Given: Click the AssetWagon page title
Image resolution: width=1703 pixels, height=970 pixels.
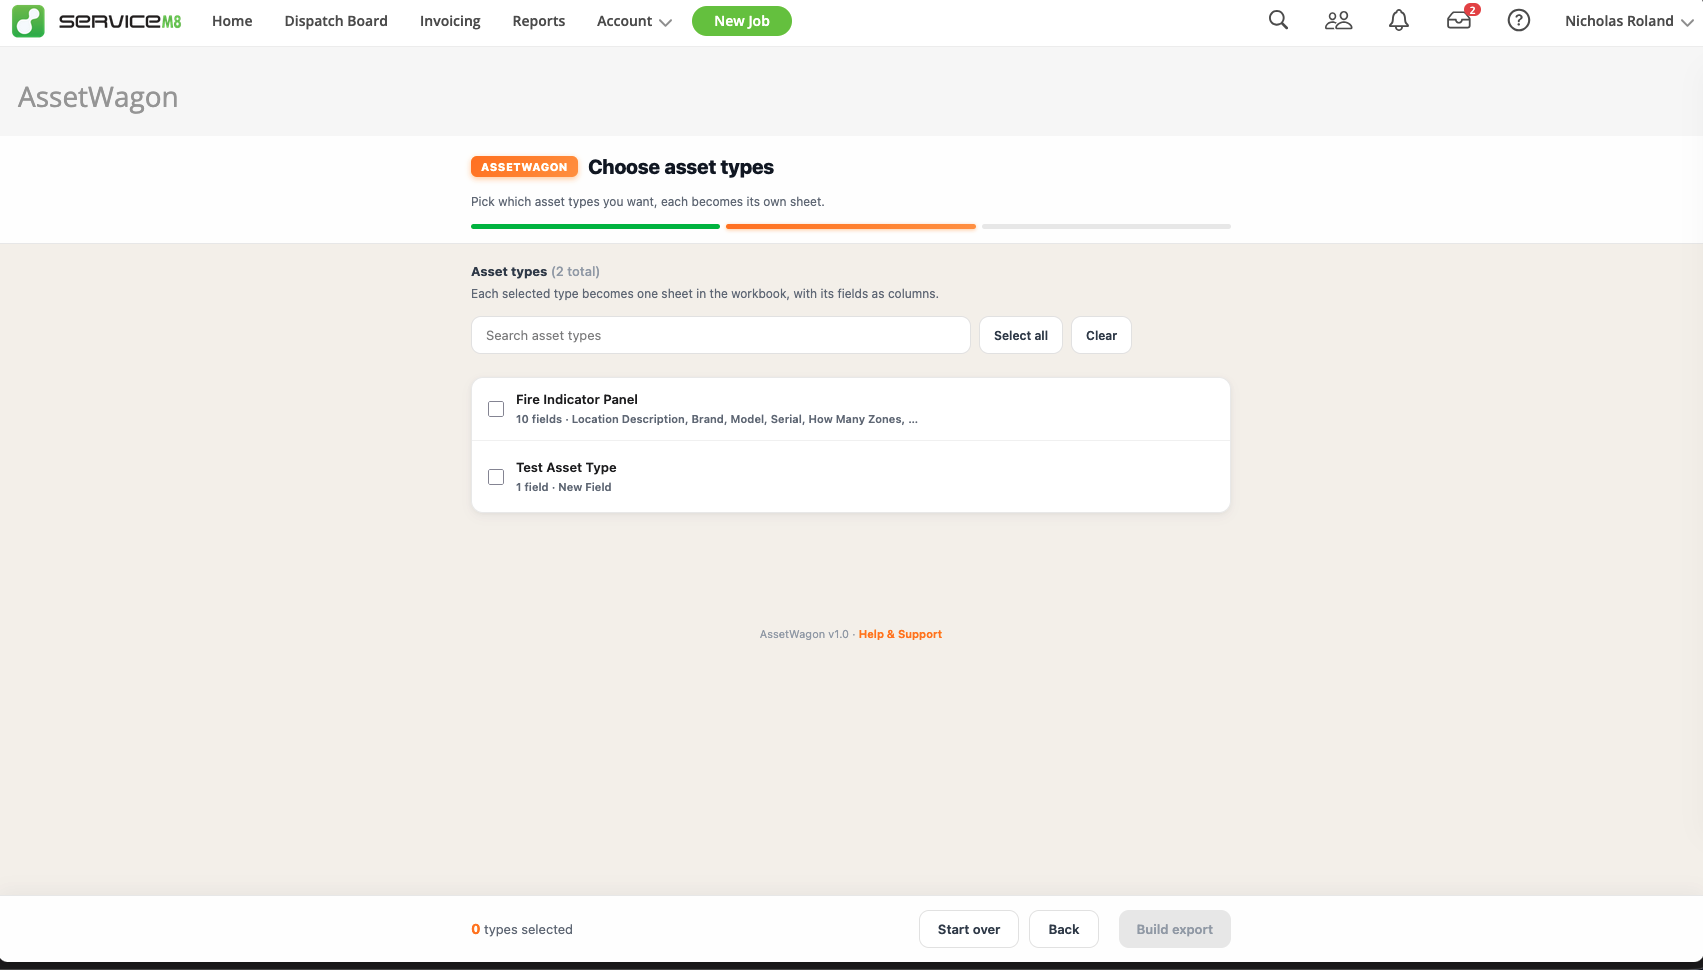Looking at the screenshot, I should coord(98,97).
